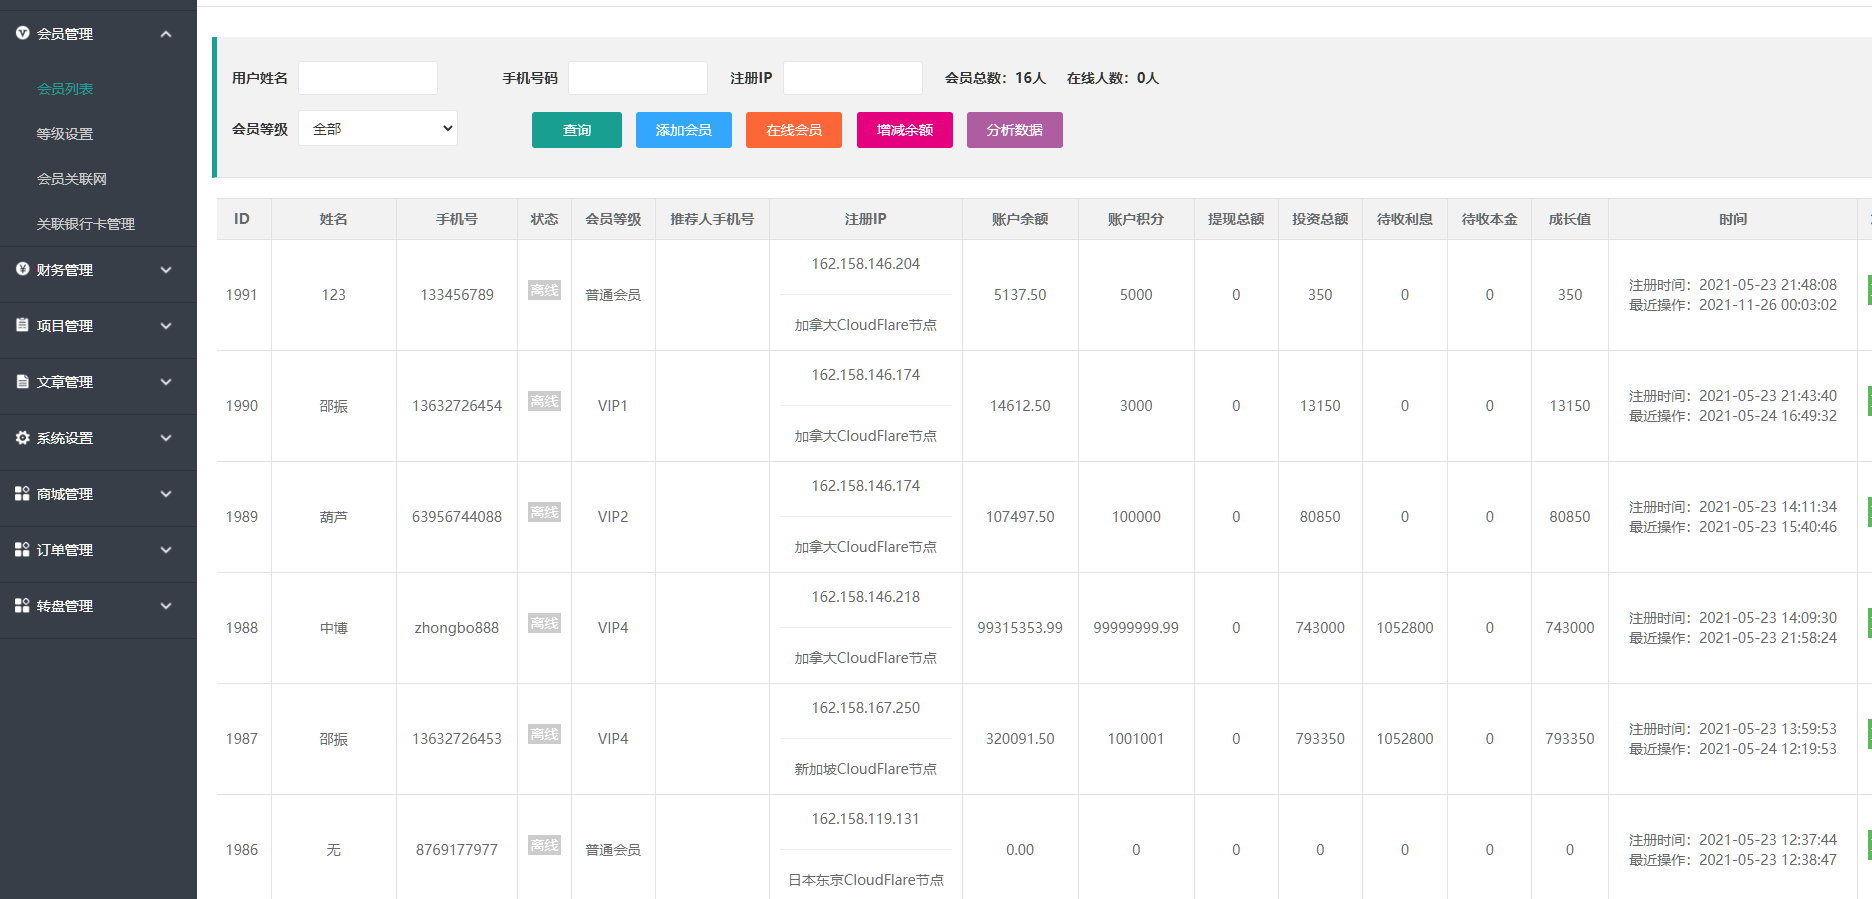Screen dimensions: 1872x899
Task: Collapse the 会员管理 menu chevron
Action: [x=166, y=34]
